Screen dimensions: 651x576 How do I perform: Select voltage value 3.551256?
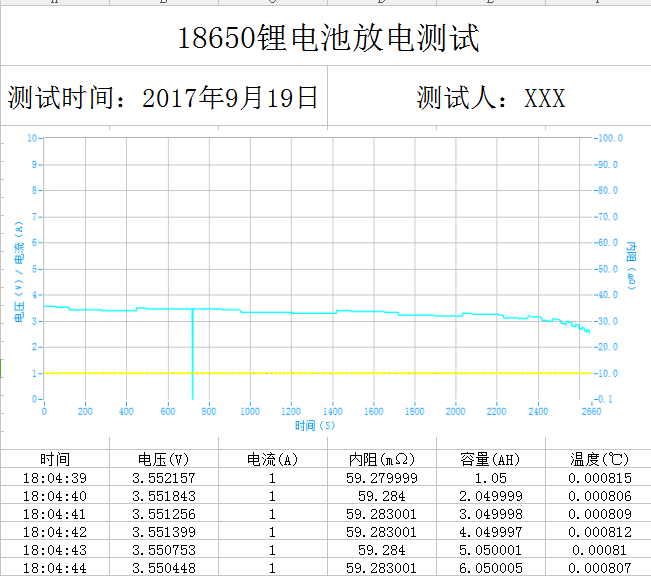click(x=164, y=514)
